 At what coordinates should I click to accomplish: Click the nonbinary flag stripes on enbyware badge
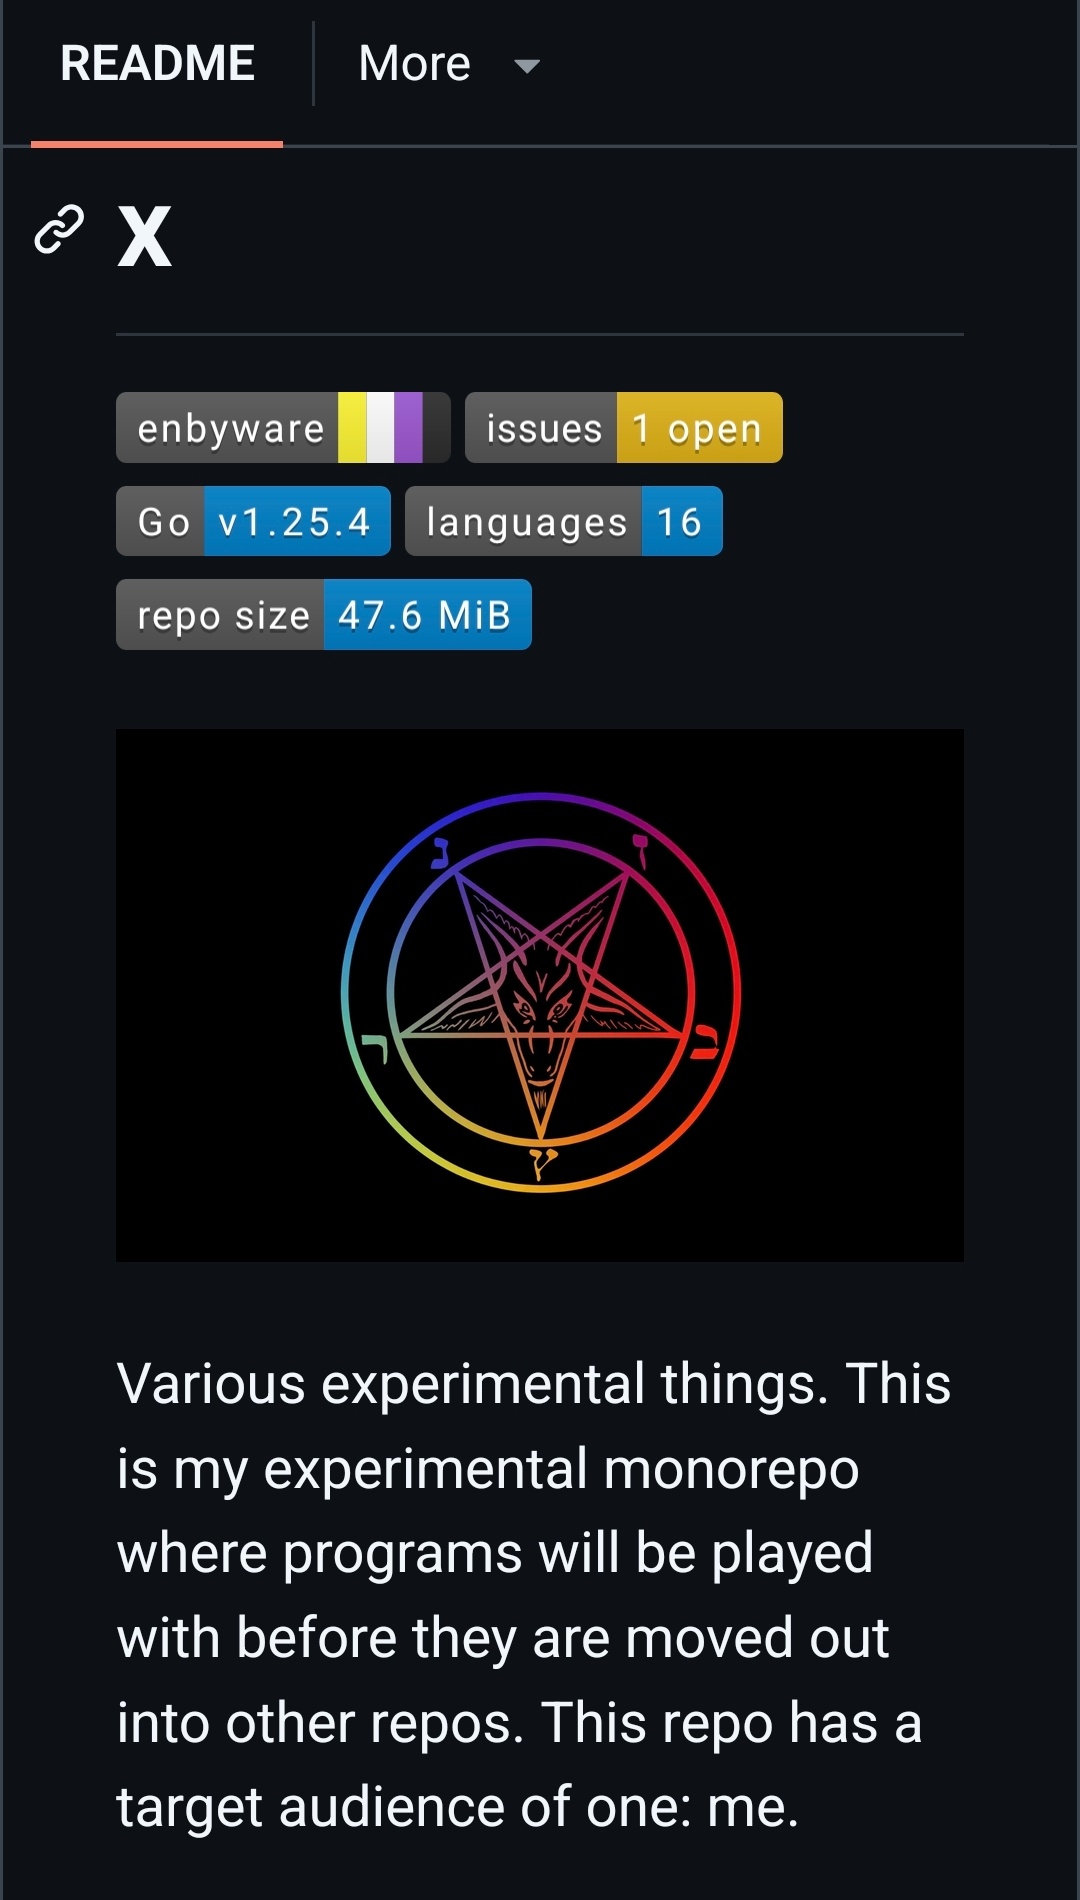pyautogui.click(x=381, y=428)
